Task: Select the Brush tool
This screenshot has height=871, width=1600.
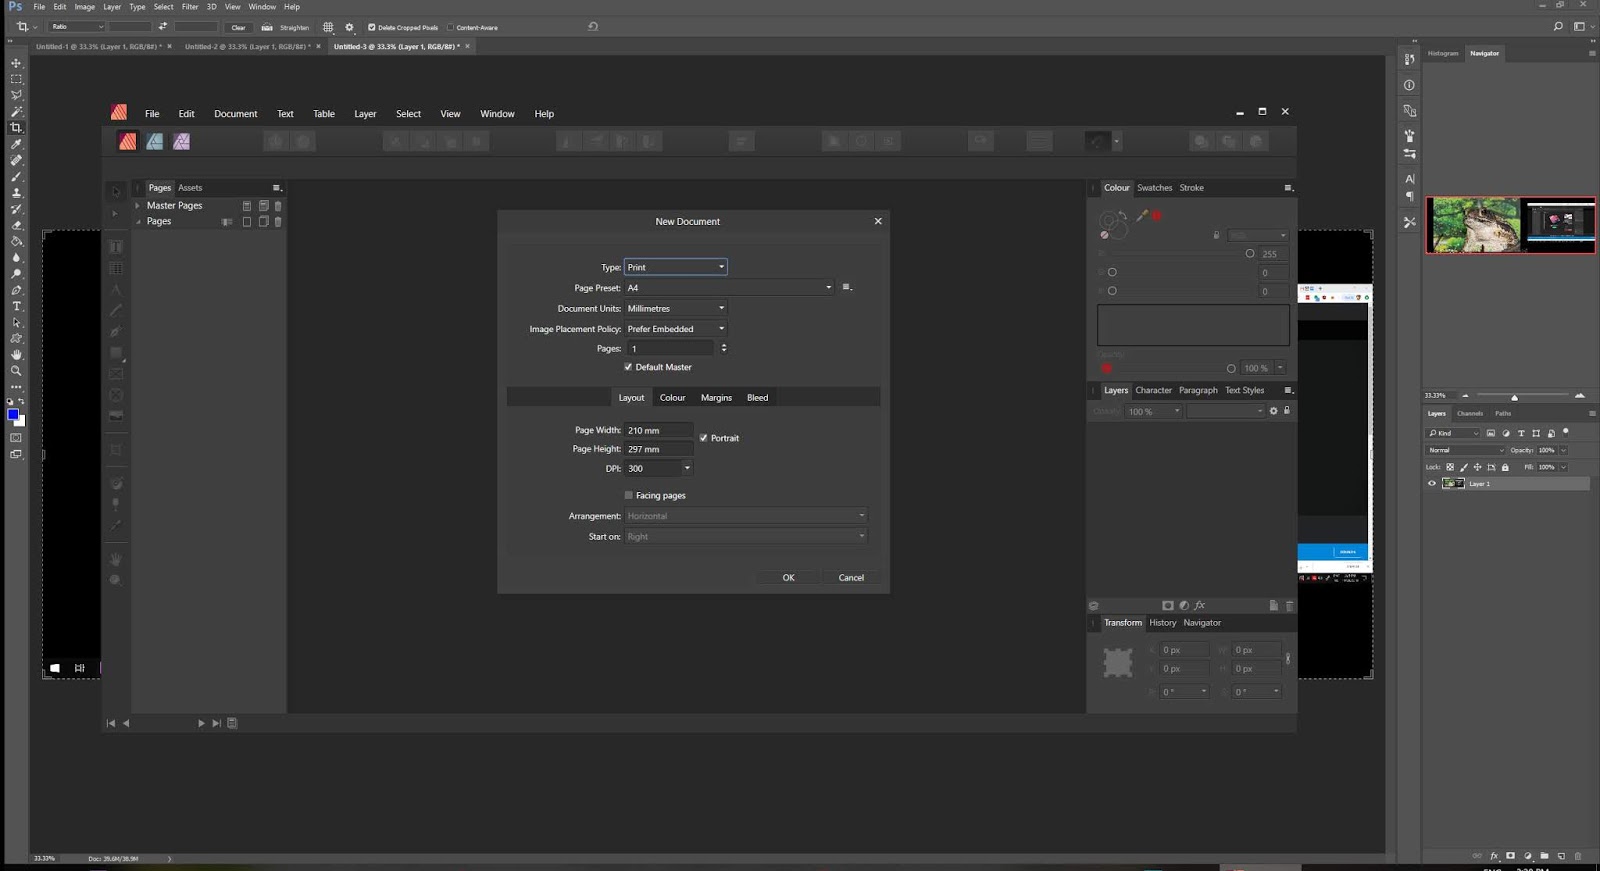Action: (16, 177)
